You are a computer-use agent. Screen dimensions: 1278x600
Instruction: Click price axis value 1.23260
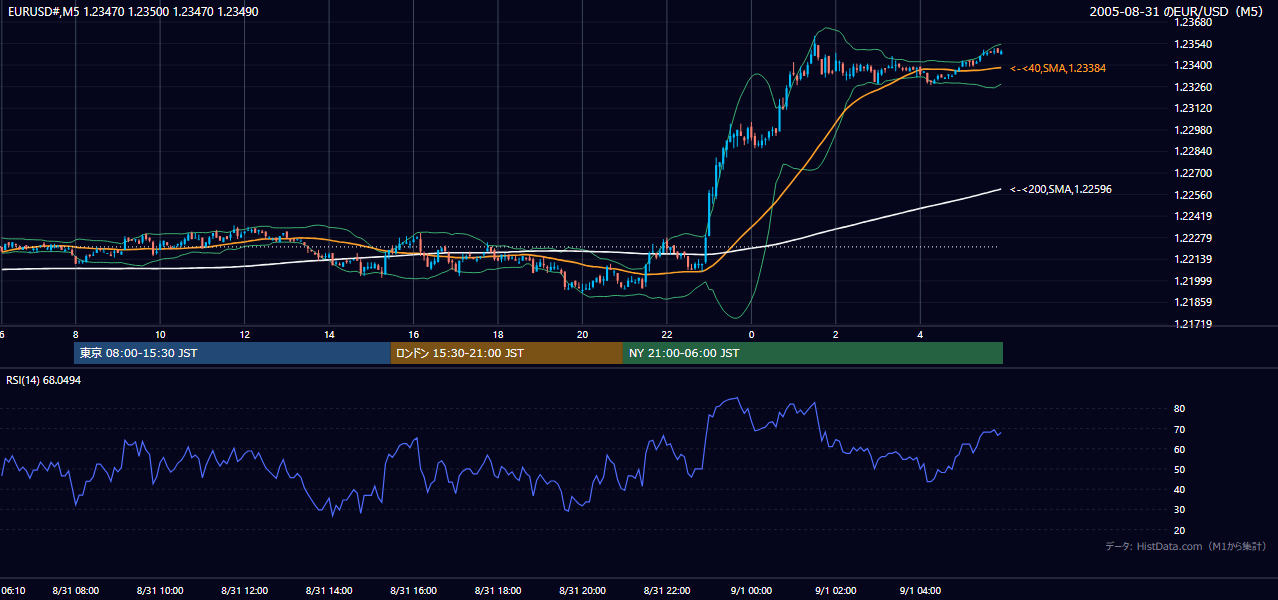click(x=1192, y=87)
